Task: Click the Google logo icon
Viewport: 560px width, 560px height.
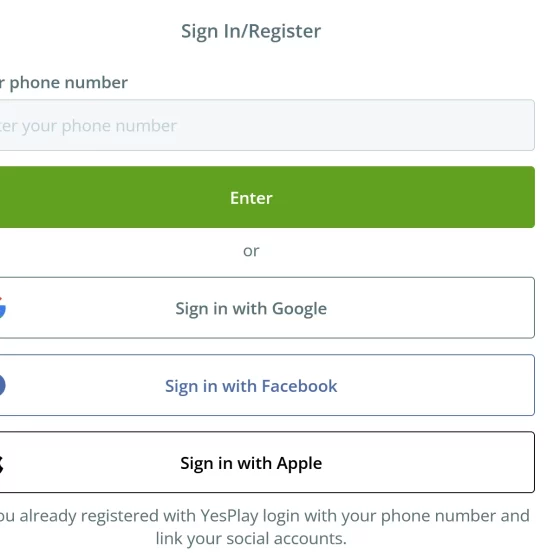Action: pyautogui.click(x=2, y=308)
